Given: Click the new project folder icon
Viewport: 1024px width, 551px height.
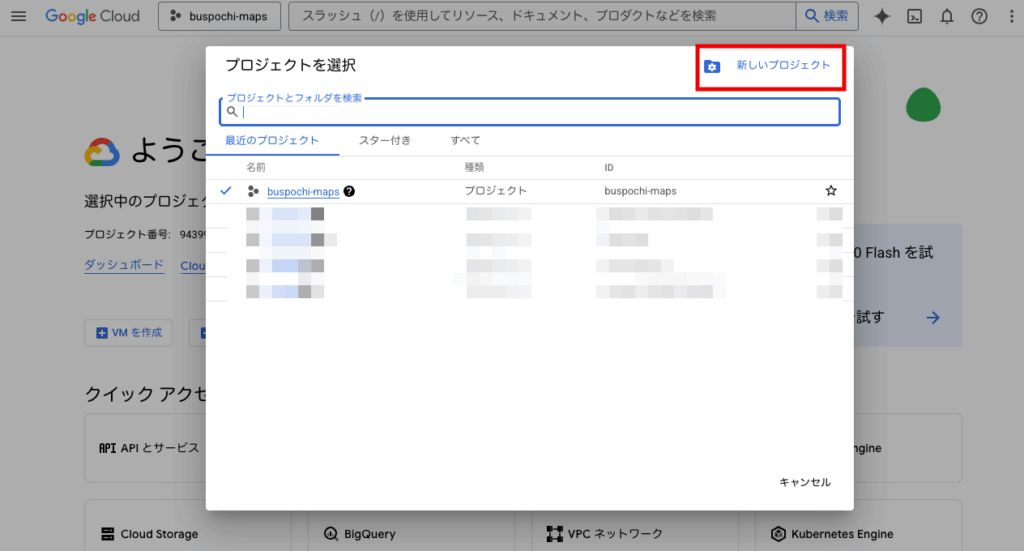Looking at the screenshot, I should pos(712,66).
